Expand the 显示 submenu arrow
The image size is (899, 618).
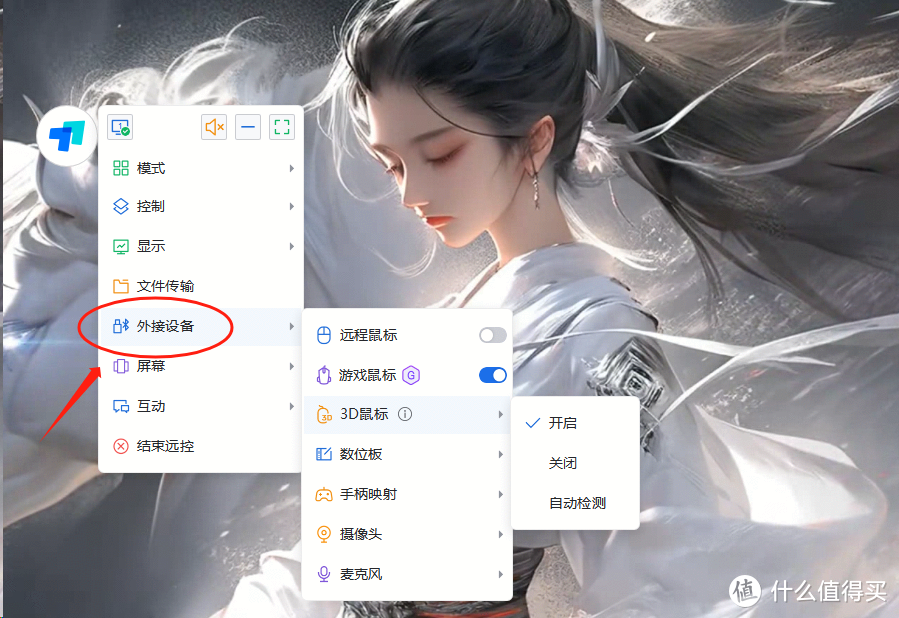[292, 247]
